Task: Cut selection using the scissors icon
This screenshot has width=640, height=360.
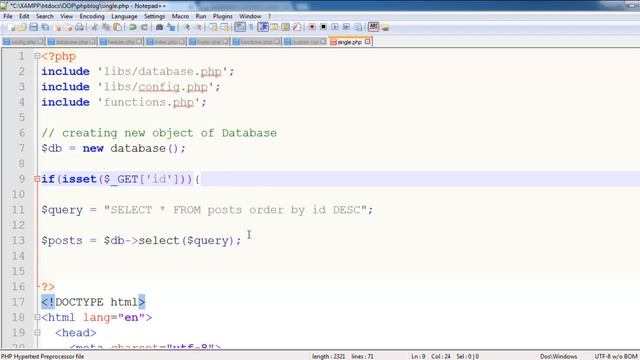Action: pos(94,27)
